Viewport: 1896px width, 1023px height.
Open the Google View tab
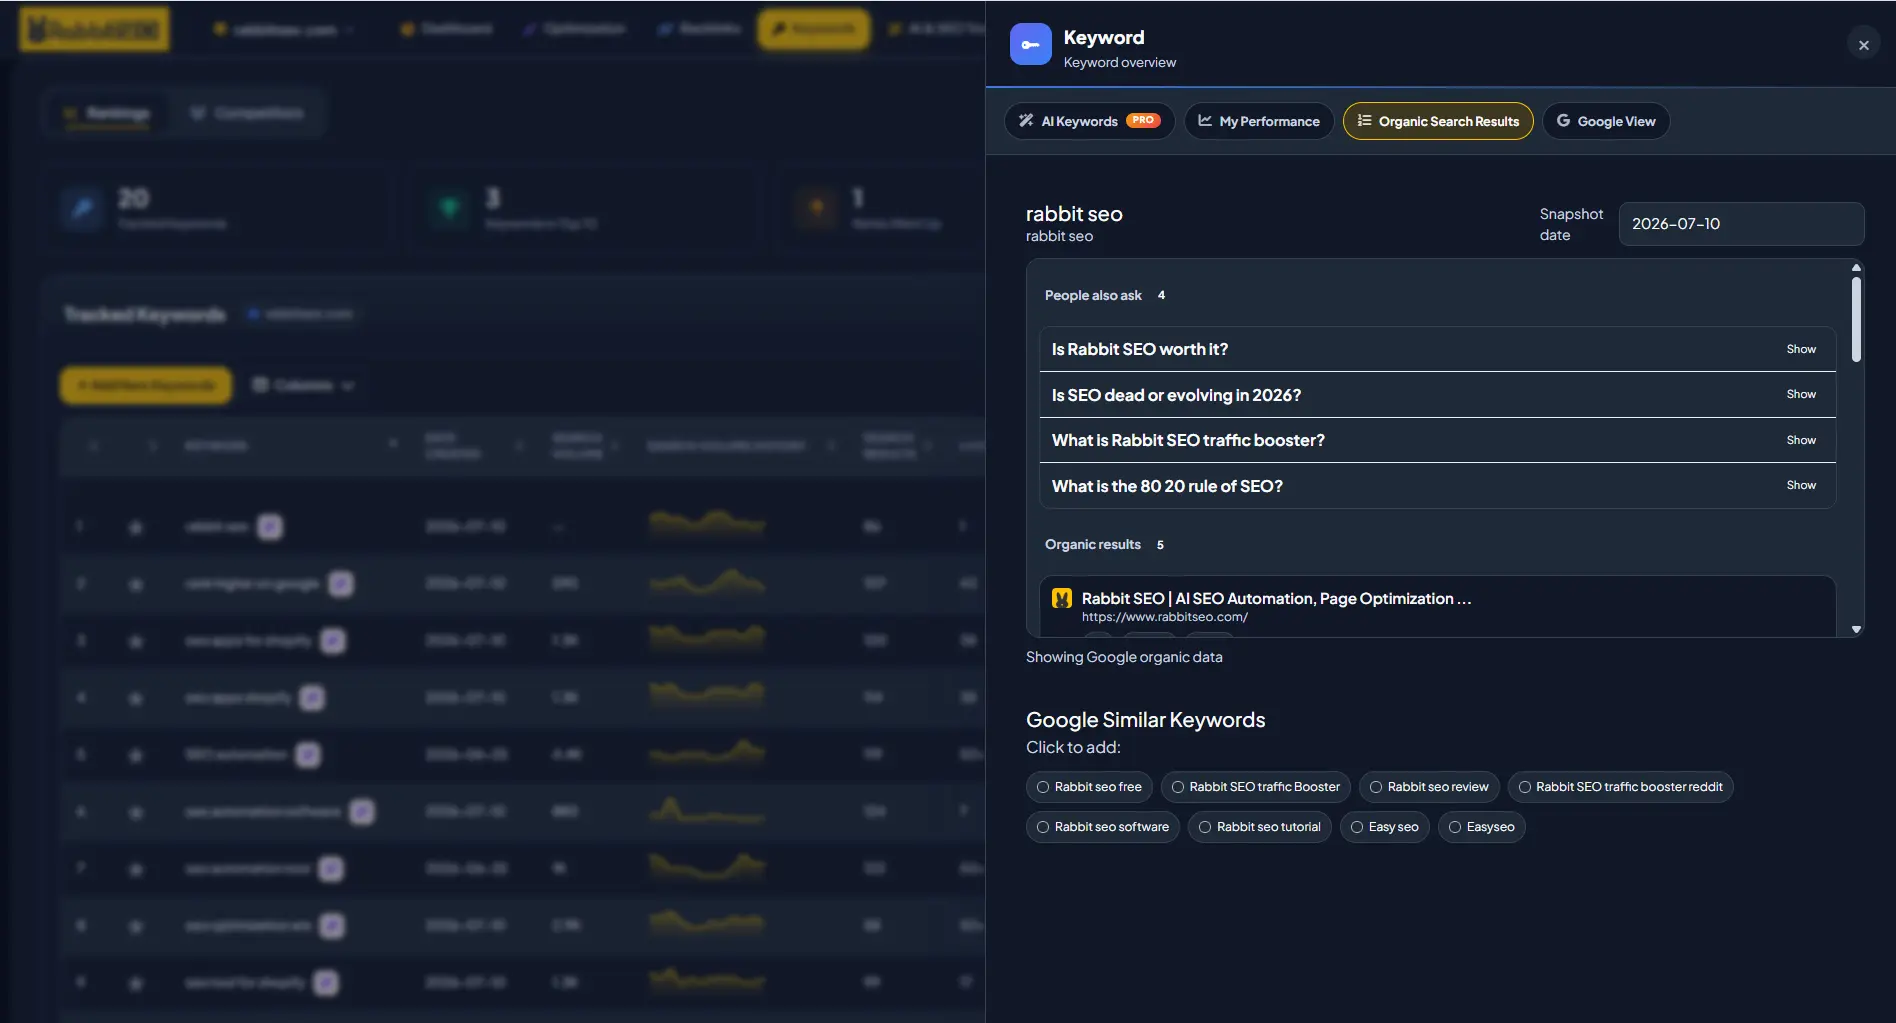(x=1606, y=121)
